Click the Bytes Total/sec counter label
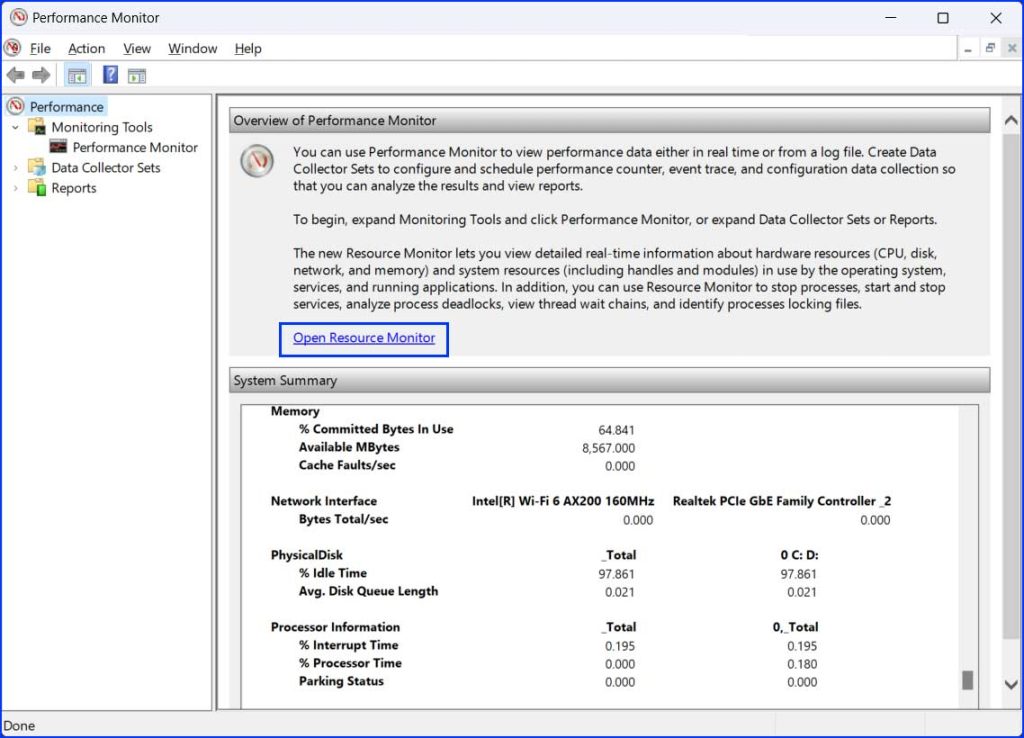Screen dimensions: 1024x738 (x=344, y=519)
